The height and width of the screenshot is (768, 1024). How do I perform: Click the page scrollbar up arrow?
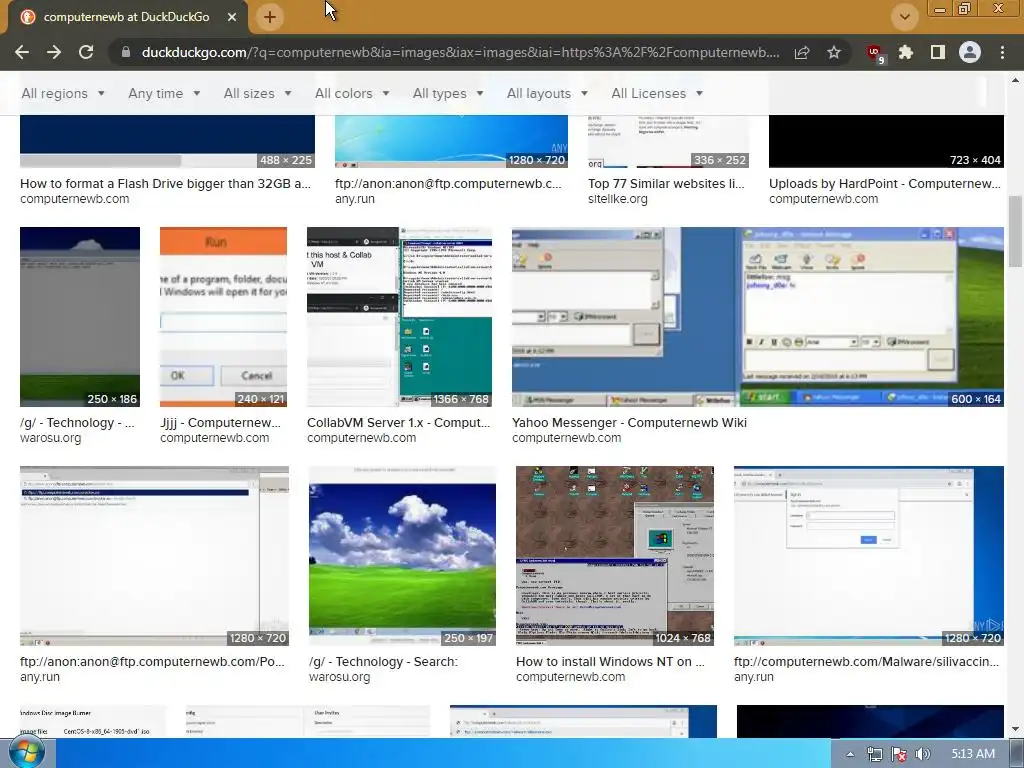click(1015, 80)
